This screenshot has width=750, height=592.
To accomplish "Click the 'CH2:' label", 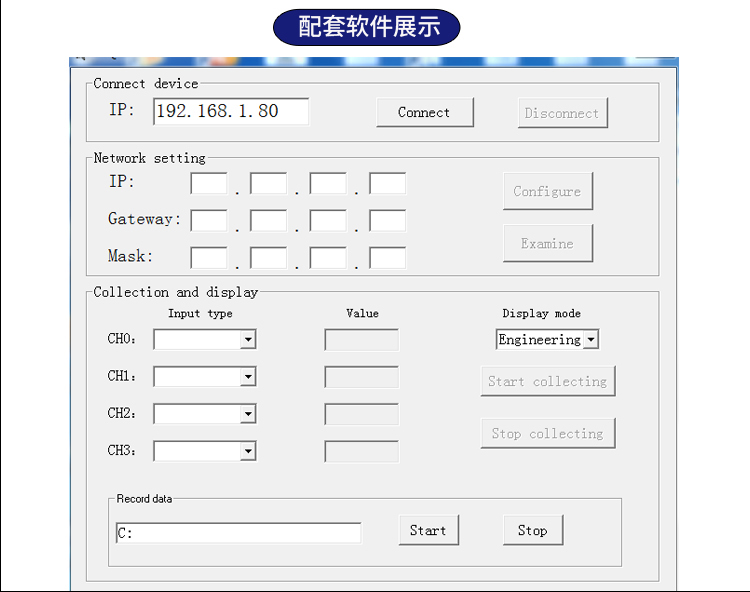I will (x=121, y=413).
